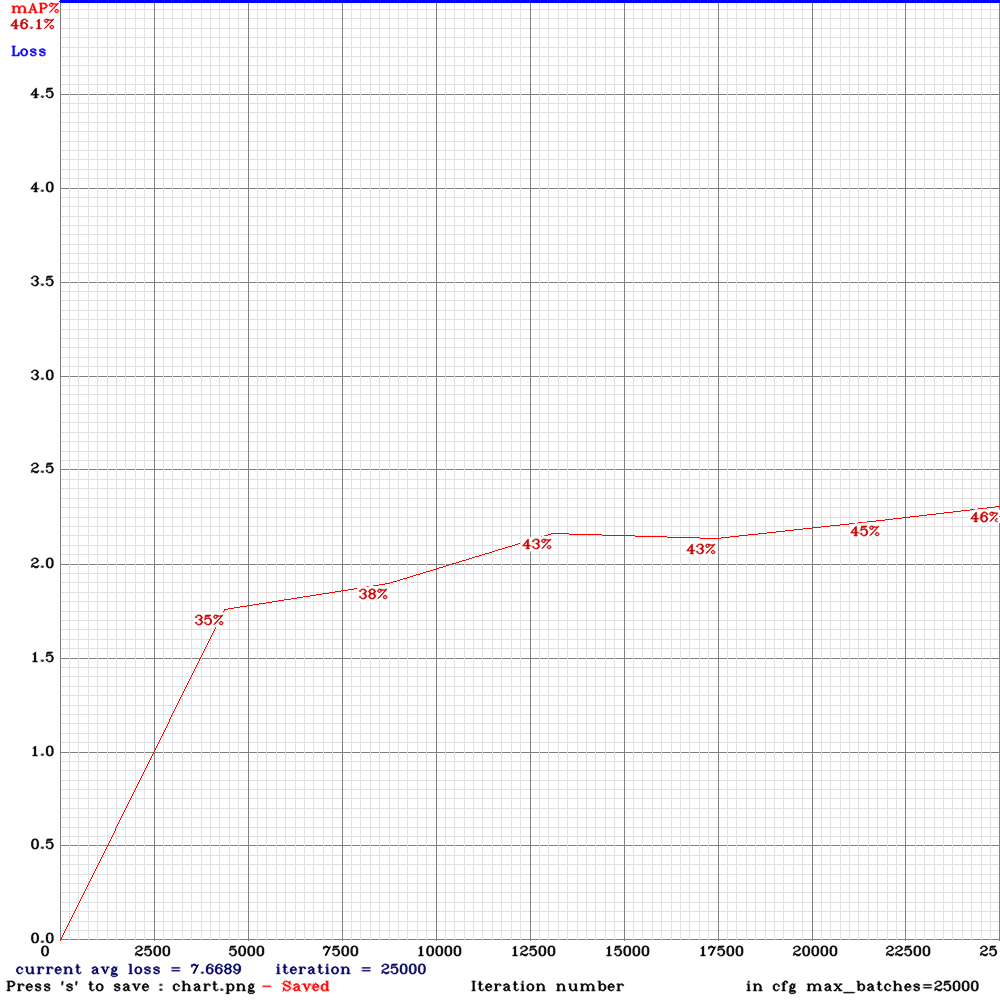Click the 46.1% mAP value
1000x1000 pixels.
click(x=33, y=25)
